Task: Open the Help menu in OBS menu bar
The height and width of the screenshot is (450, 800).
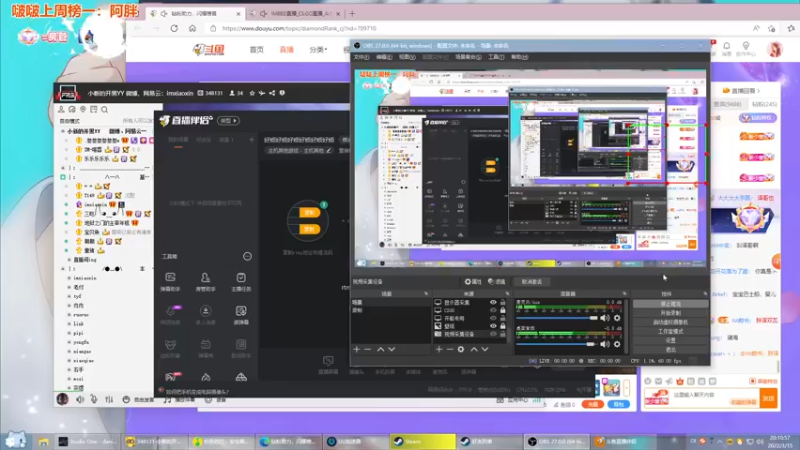Action: point(519,57)
